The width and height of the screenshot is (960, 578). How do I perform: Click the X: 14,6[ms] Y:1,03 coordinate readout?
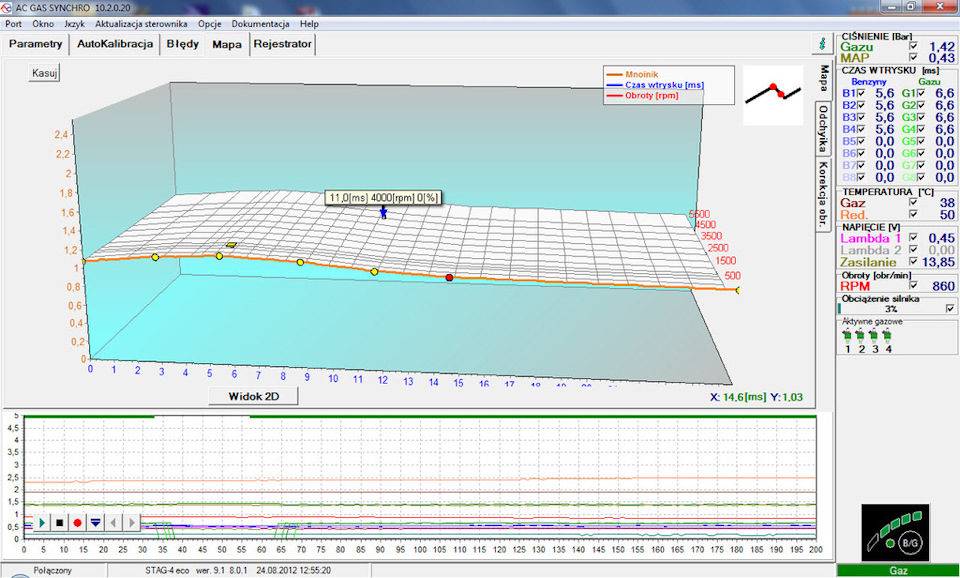coord(756,397)
